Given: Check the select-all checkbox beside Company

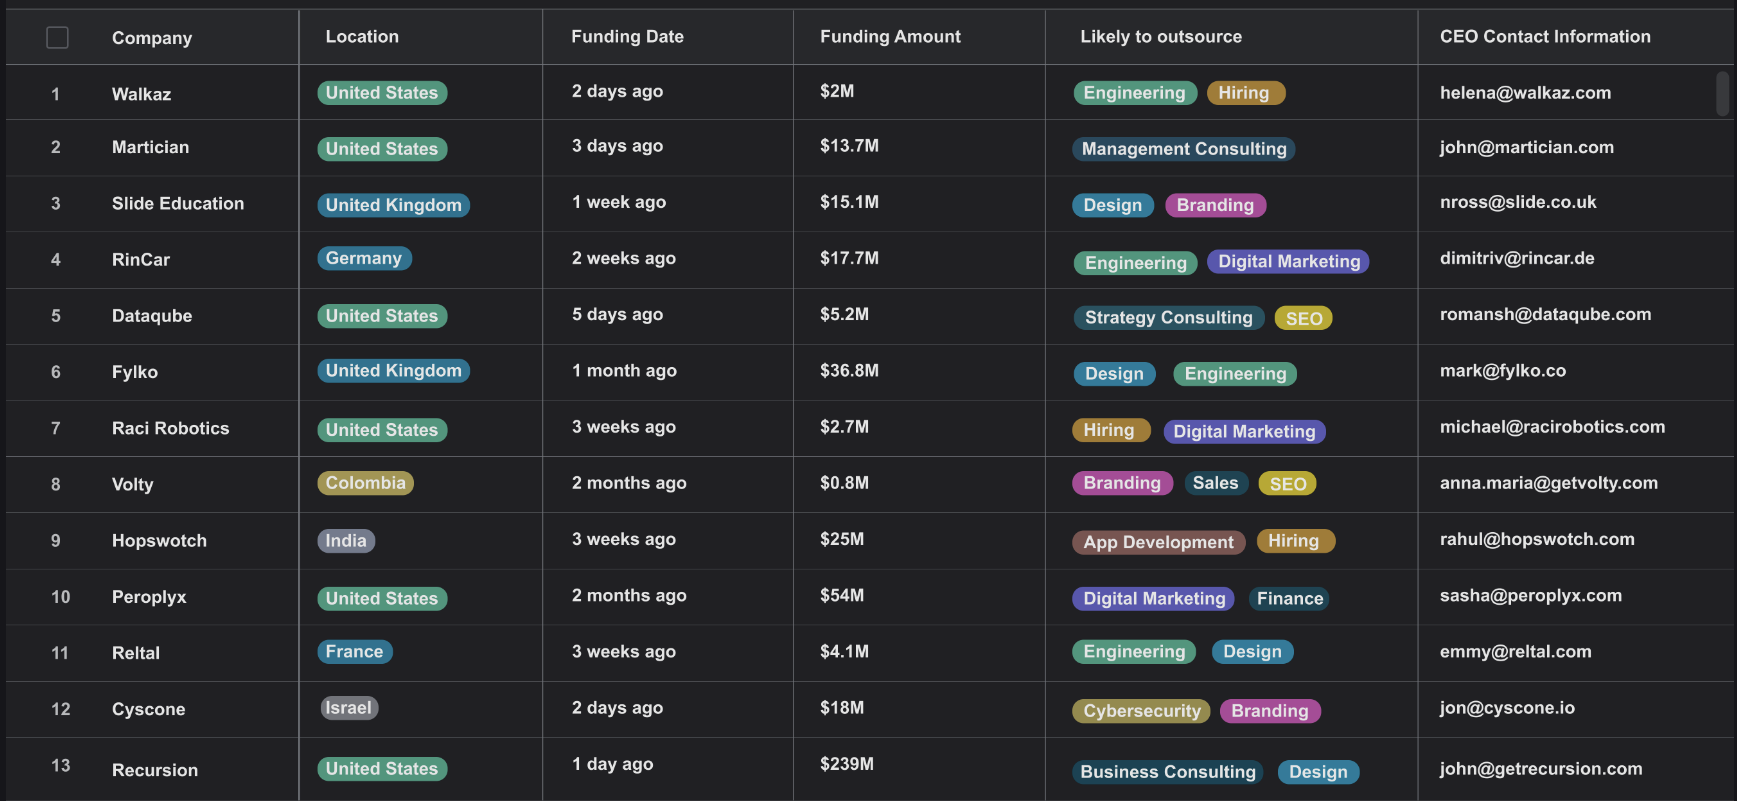Looking at the screenshot, I should 58,37.
